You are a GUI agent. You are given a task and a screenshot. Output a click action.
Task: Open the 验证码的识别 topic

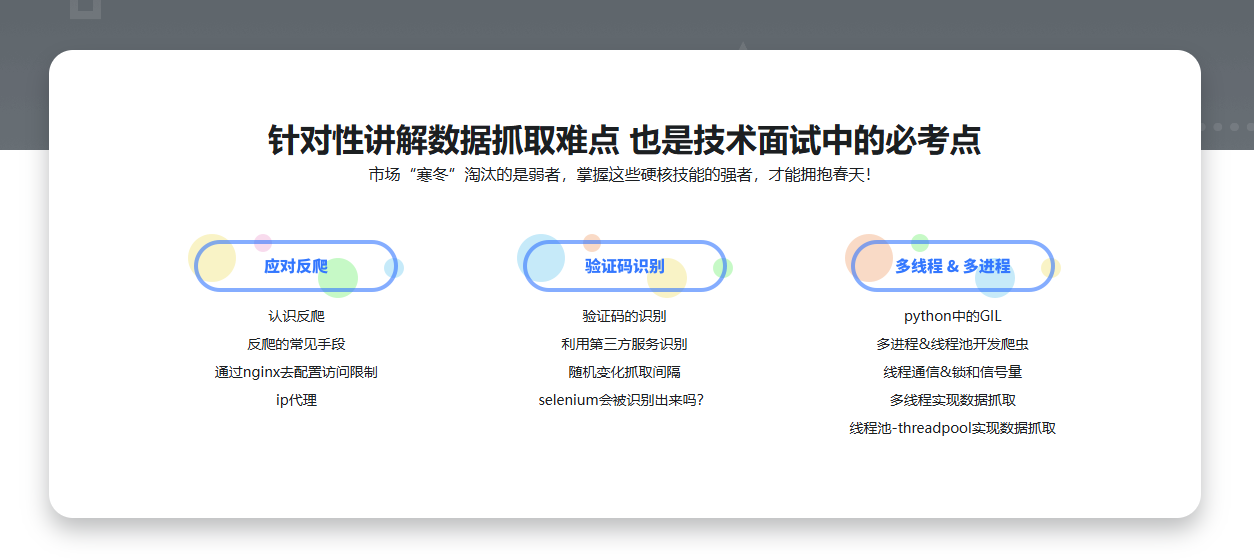pyautogui.click(x=624, y=316)
